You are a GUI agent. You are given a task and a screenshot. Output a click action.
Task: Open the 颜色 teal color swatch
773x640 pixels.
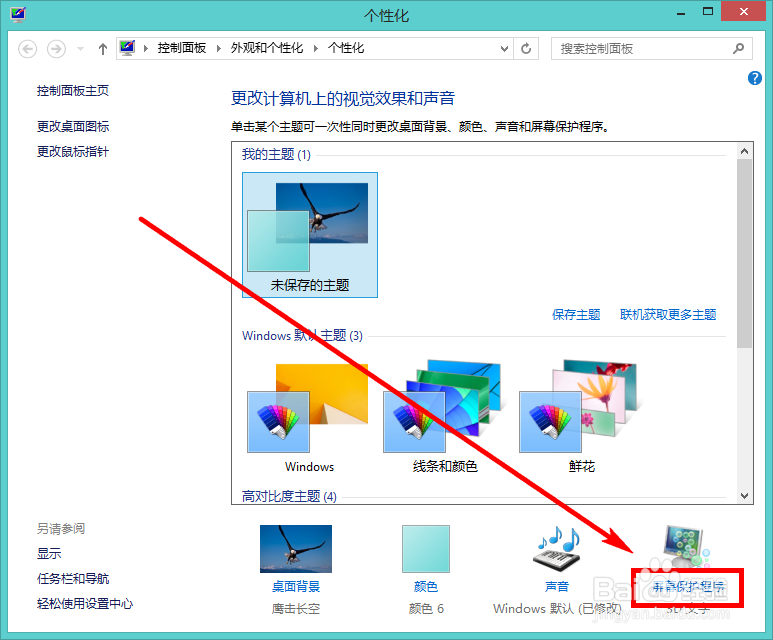click(426, 549)
